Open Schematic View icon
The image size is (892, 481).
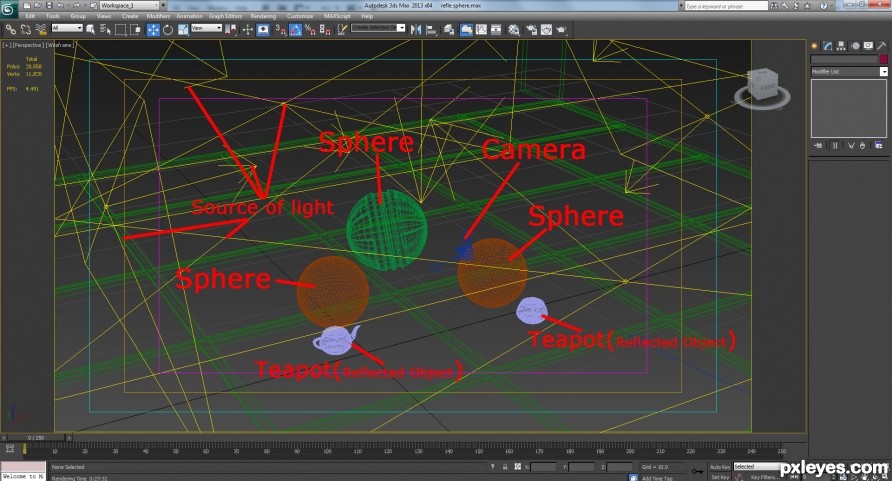496,30
